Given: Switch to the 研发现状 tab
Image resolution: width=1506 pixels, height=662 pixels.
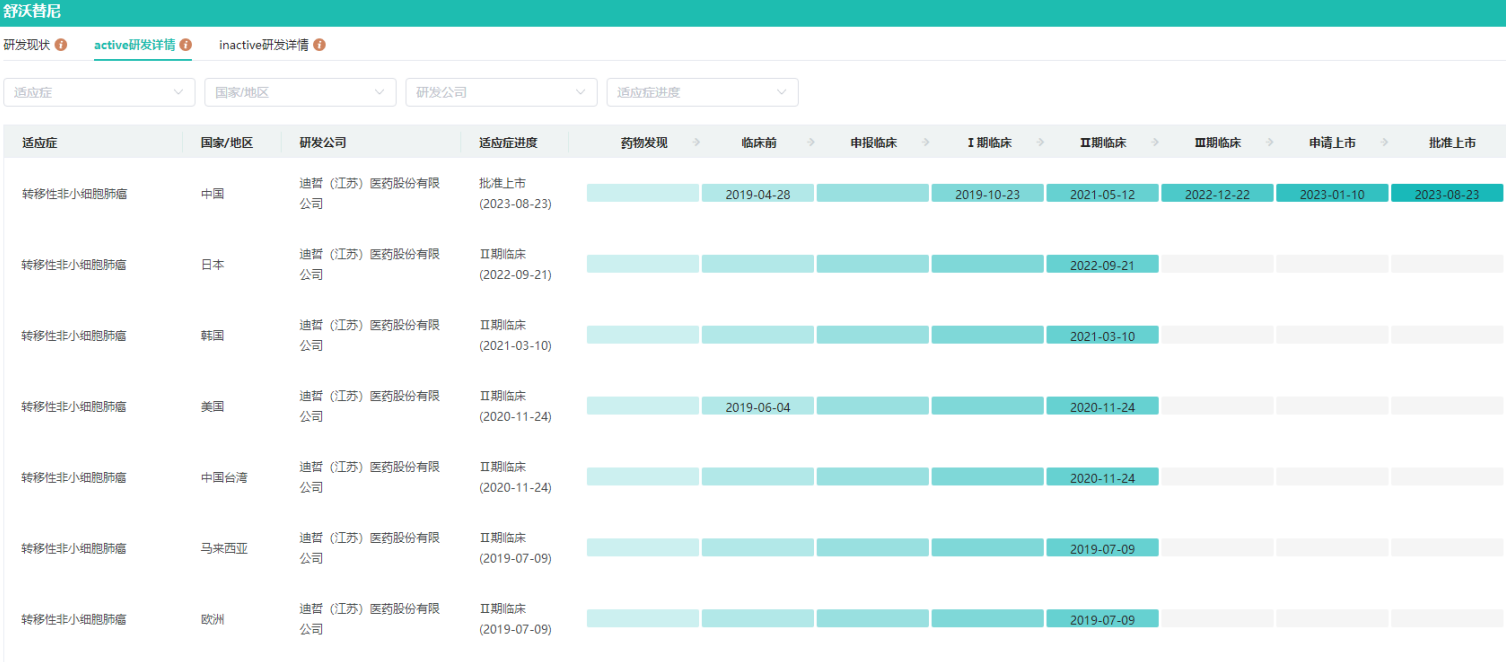Looking at the screenshot, I should tap(27, 45).
